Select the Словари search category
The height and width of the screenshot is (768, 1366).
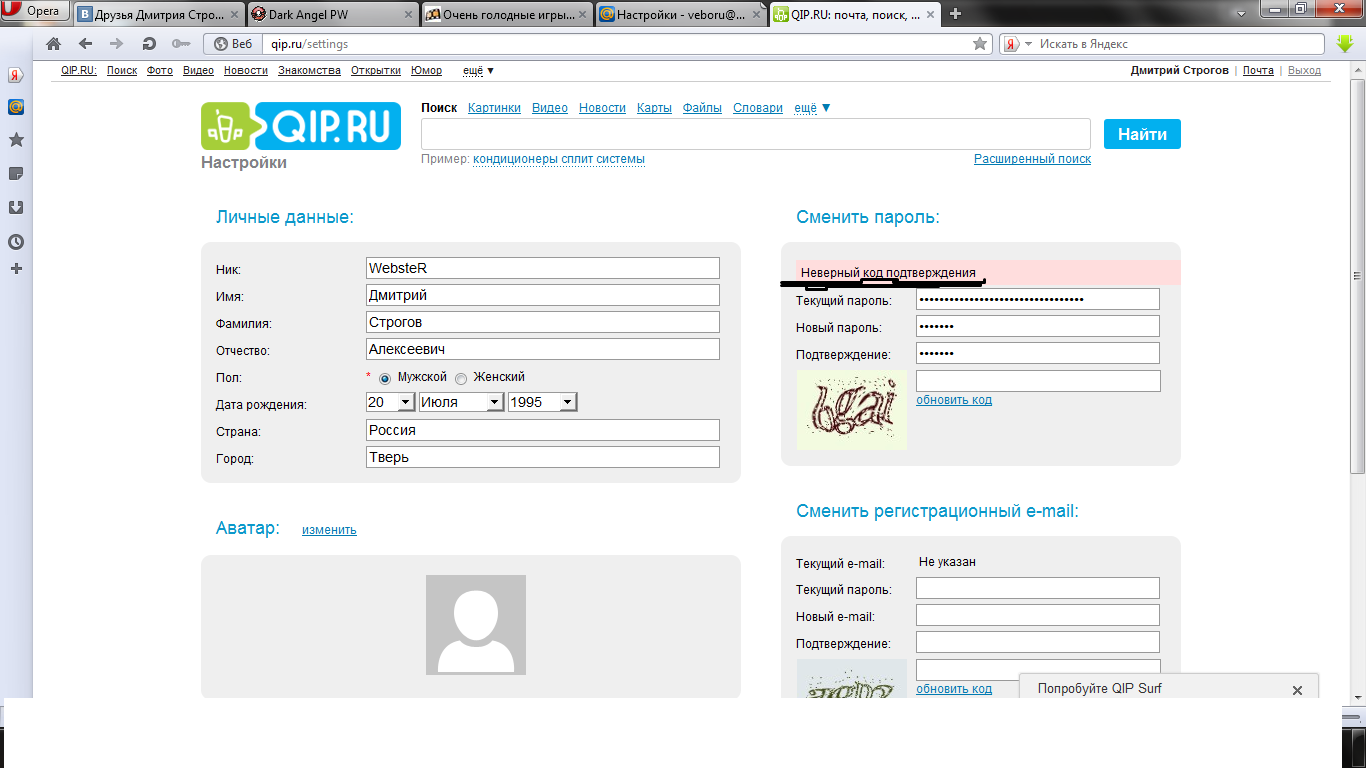coord(758,108)
